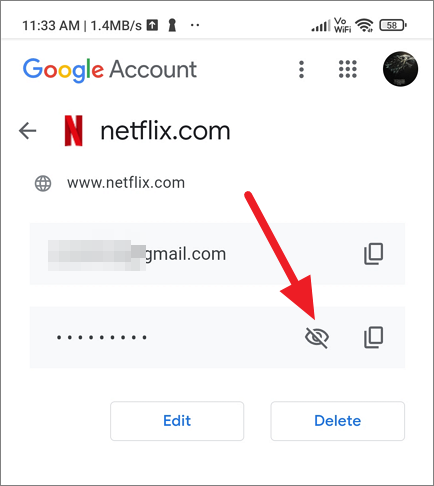Select the masked password field

coord(217,337)
